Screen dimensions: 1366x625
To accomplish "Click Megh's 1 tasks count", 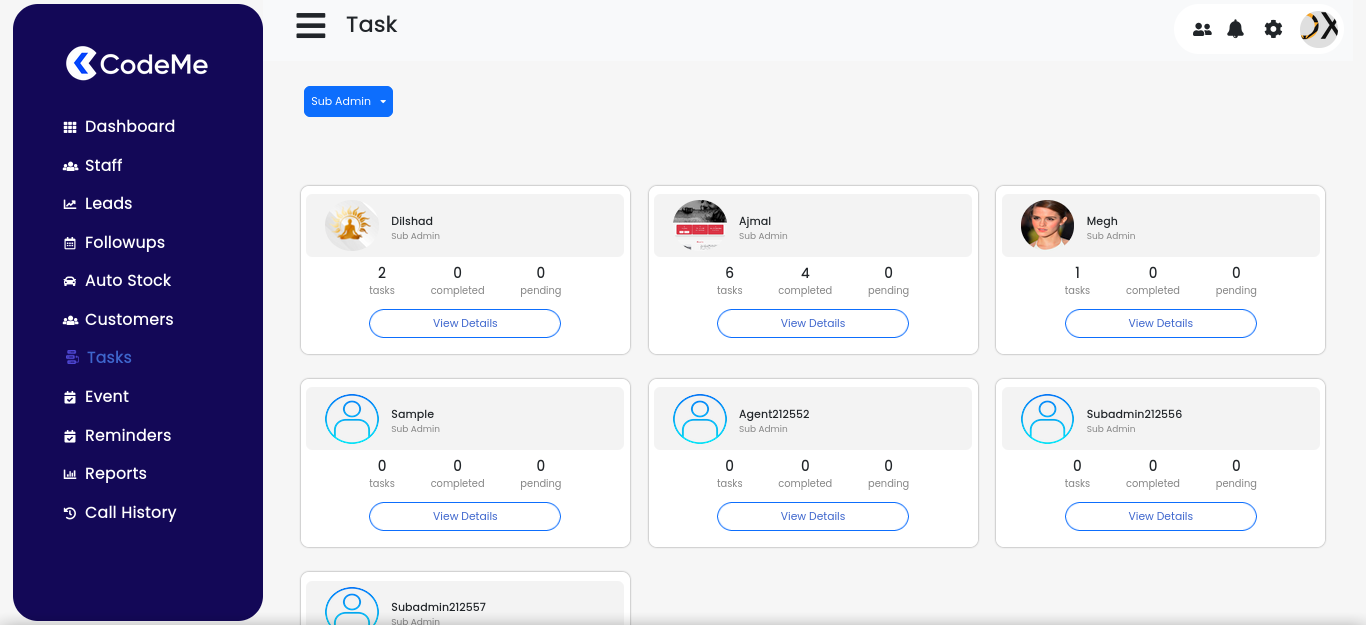I will tap(1077, 273).
